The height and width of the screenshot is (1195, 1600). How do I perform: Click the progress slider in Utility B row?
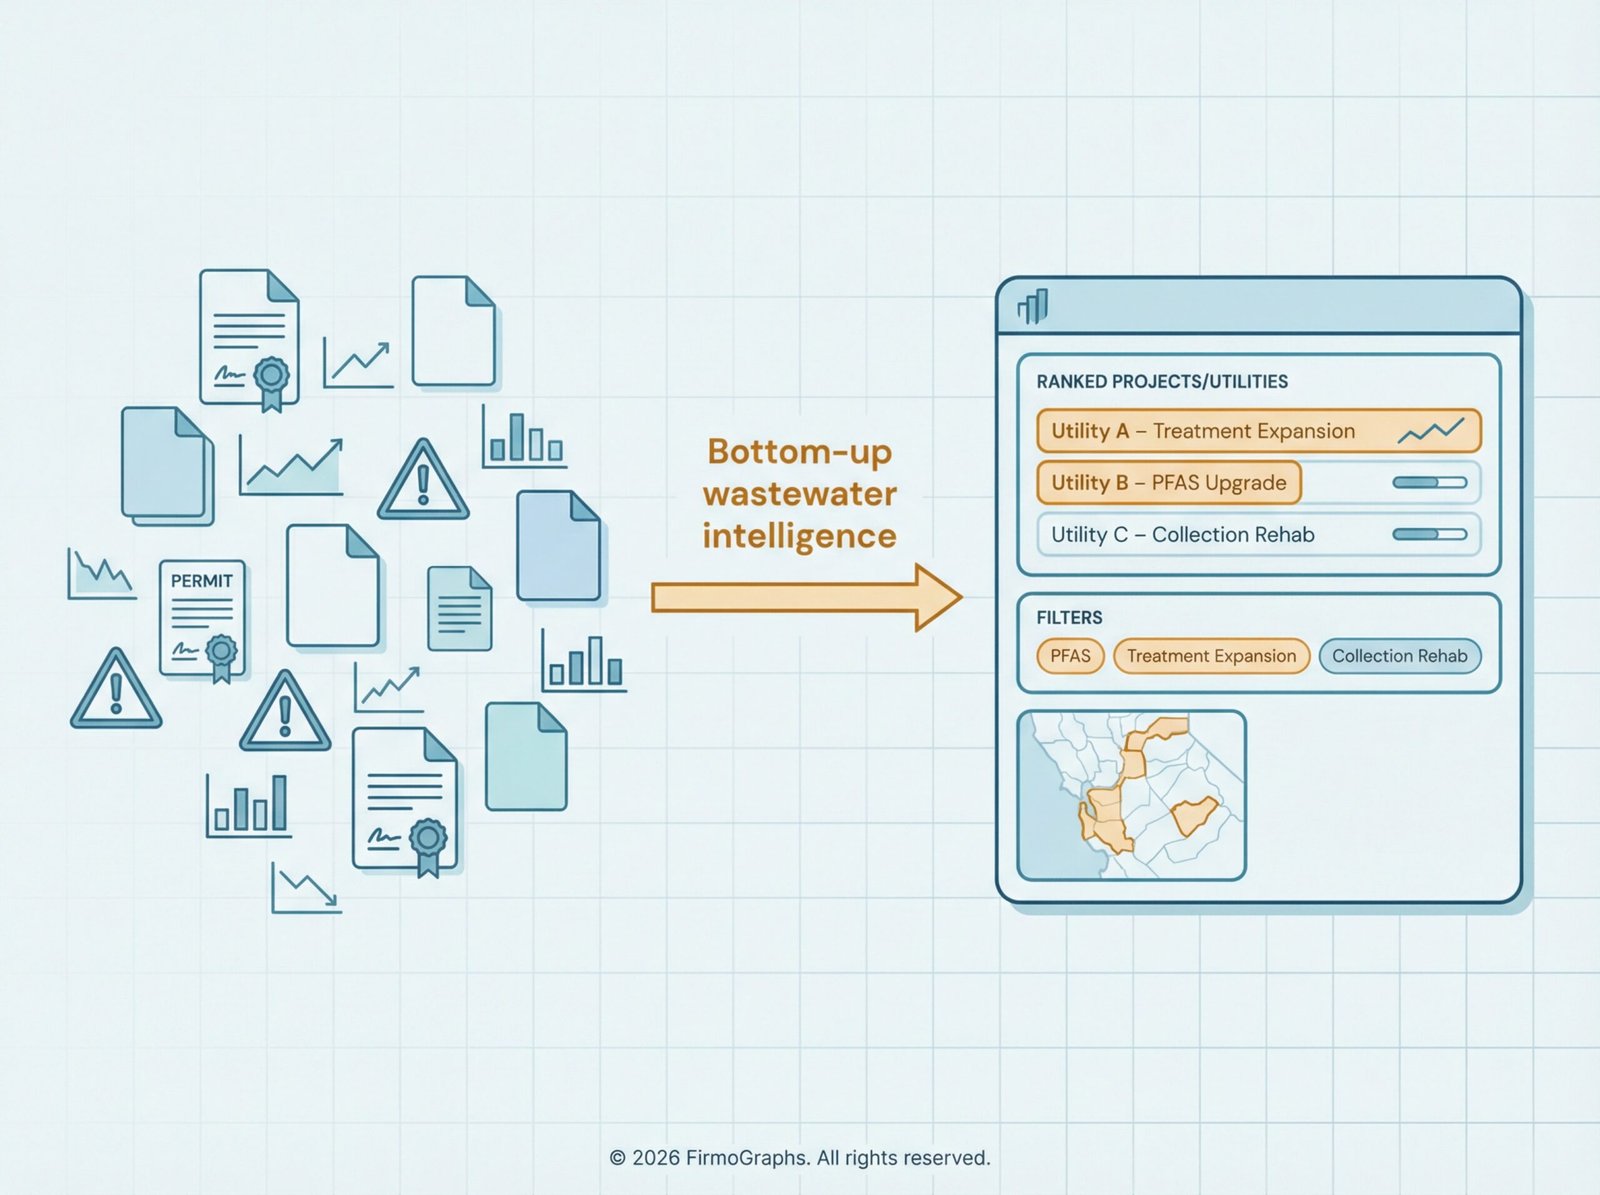1429,483
